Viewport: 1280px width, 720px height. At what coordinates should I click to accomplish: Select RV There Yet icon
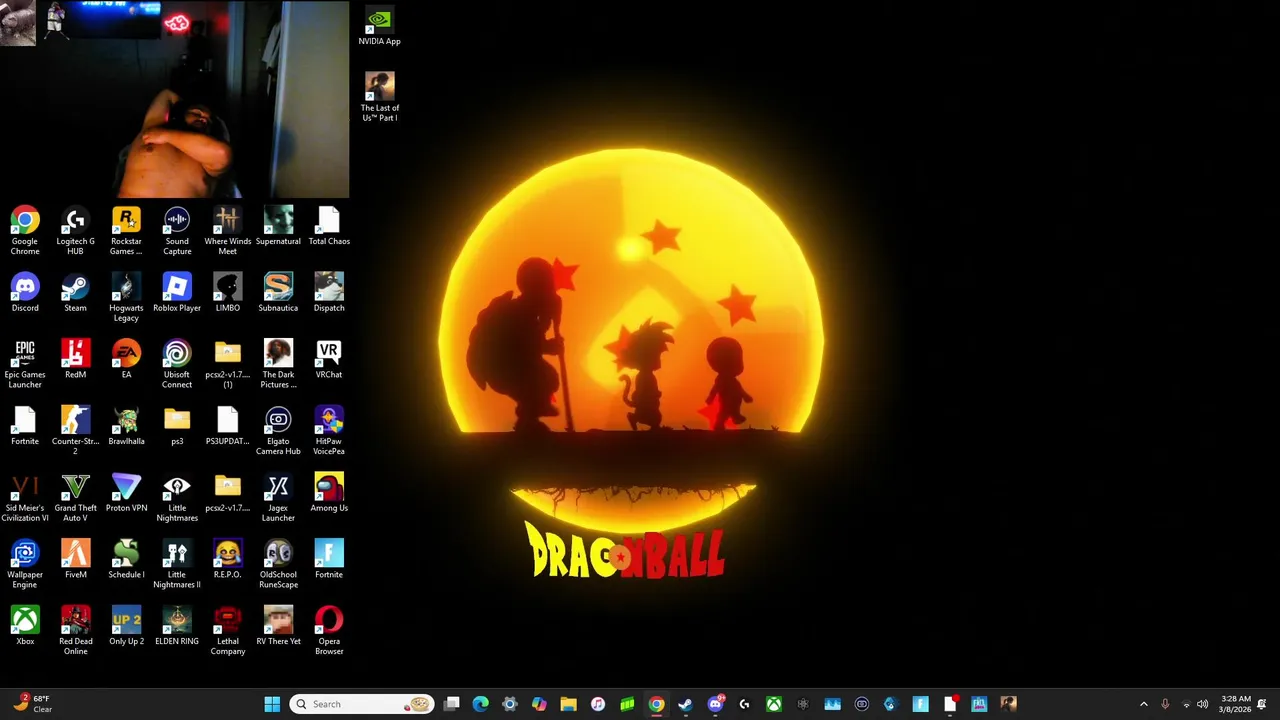278,627
